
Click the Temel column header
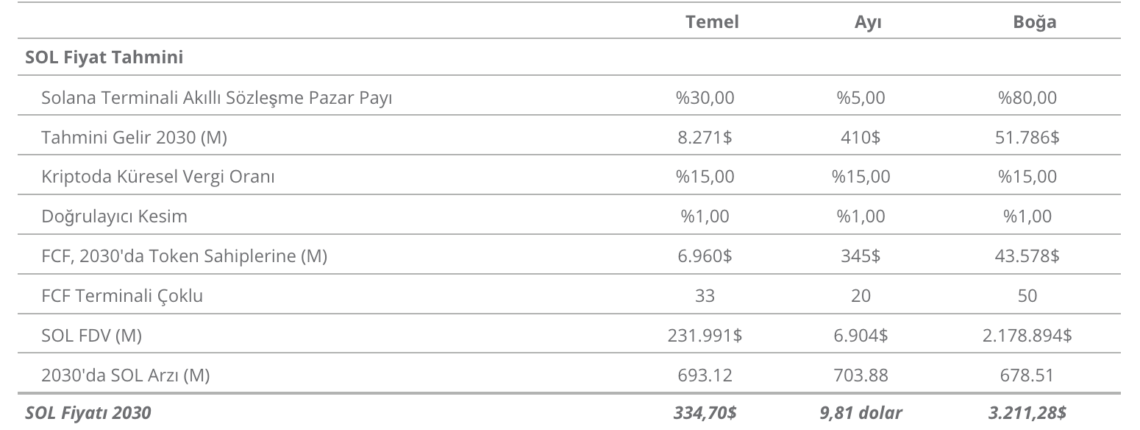point(712,22)
